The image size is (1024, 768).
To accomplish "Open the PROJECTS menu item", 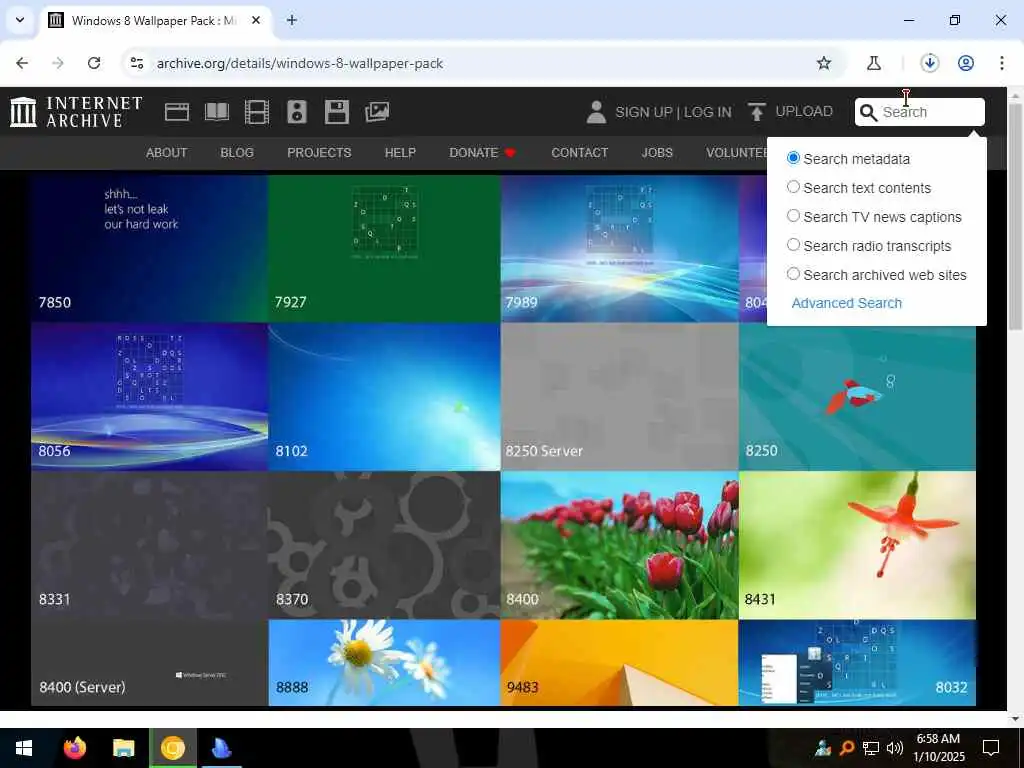I will pyautogui.click(x=319, y=153).
